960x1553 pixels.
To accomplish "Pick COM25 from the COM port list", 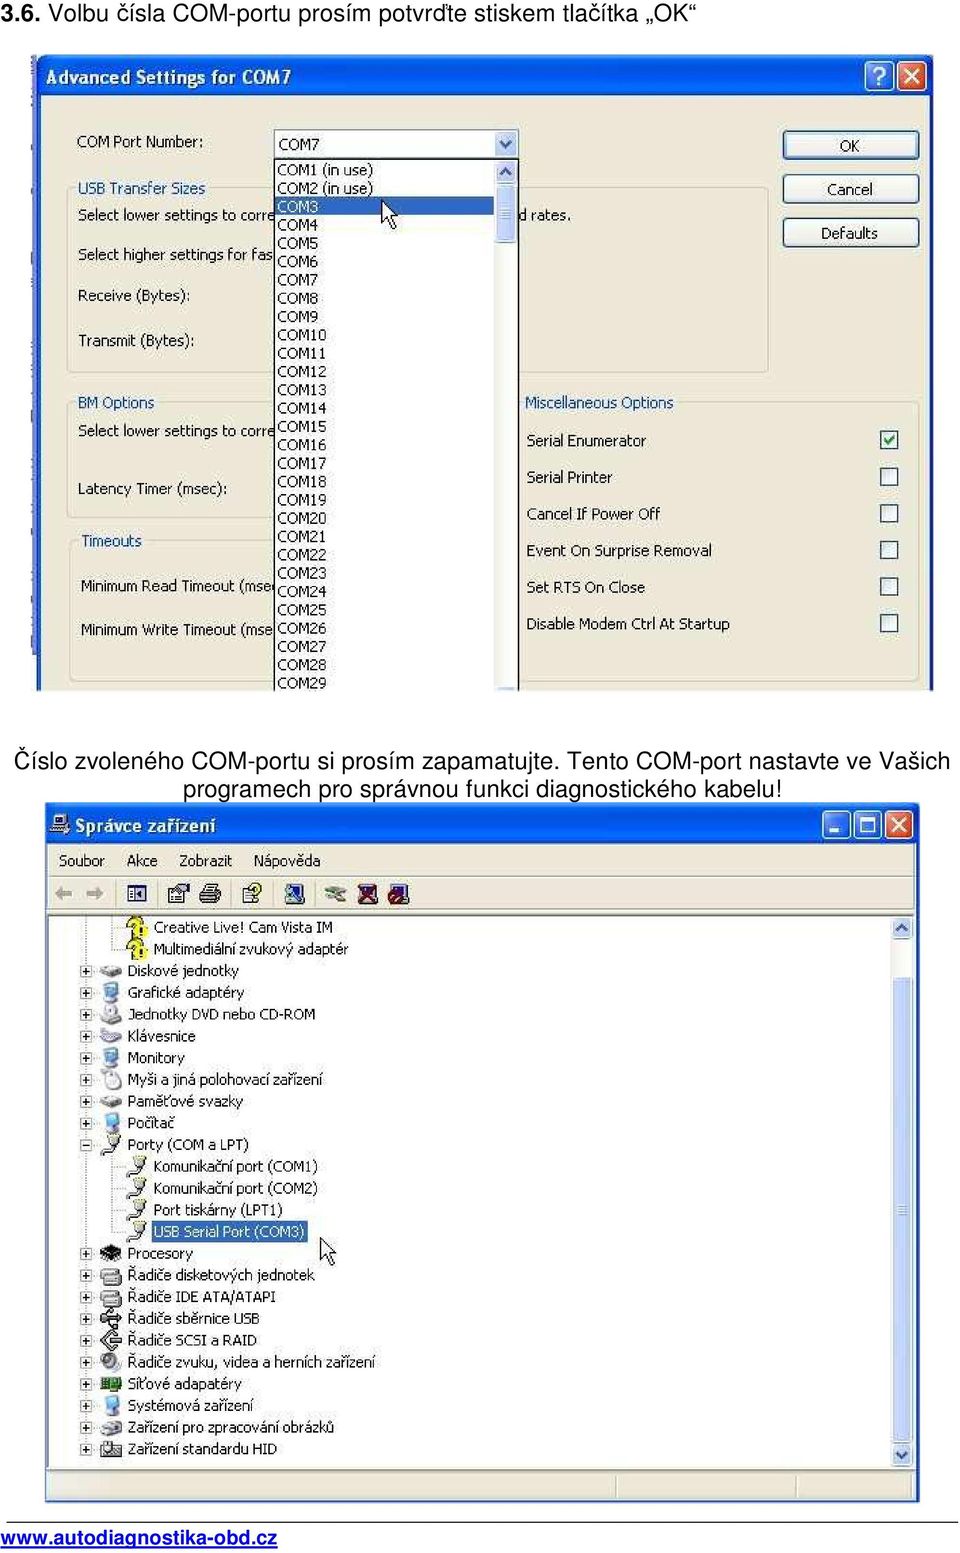I will pos(384,609).
